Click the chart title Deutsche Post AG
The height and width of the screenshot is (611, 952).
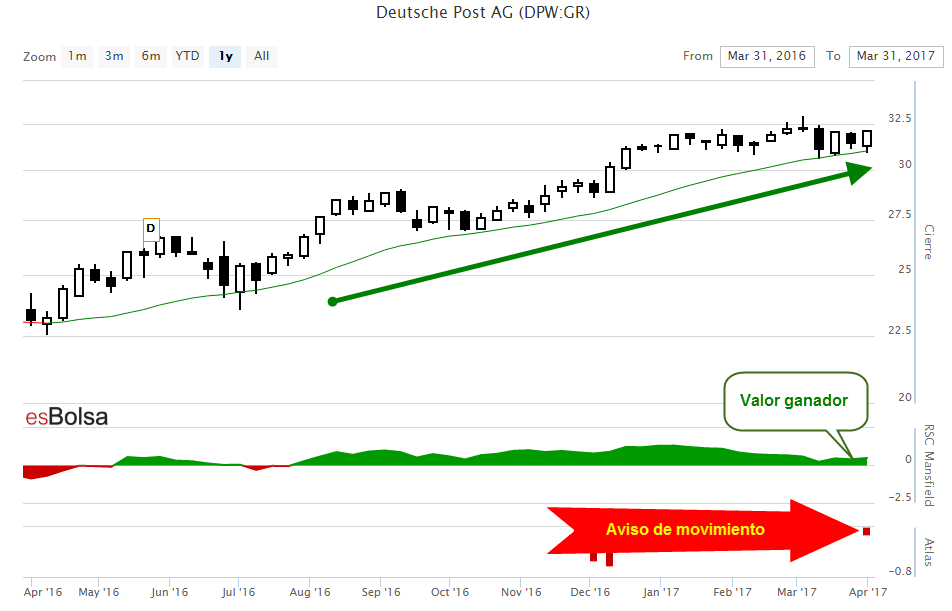[483, 12]
